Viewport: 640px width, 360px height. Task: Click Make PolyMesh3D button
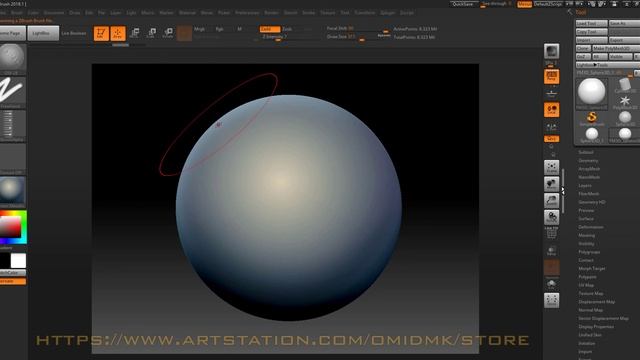coord(616,48)
